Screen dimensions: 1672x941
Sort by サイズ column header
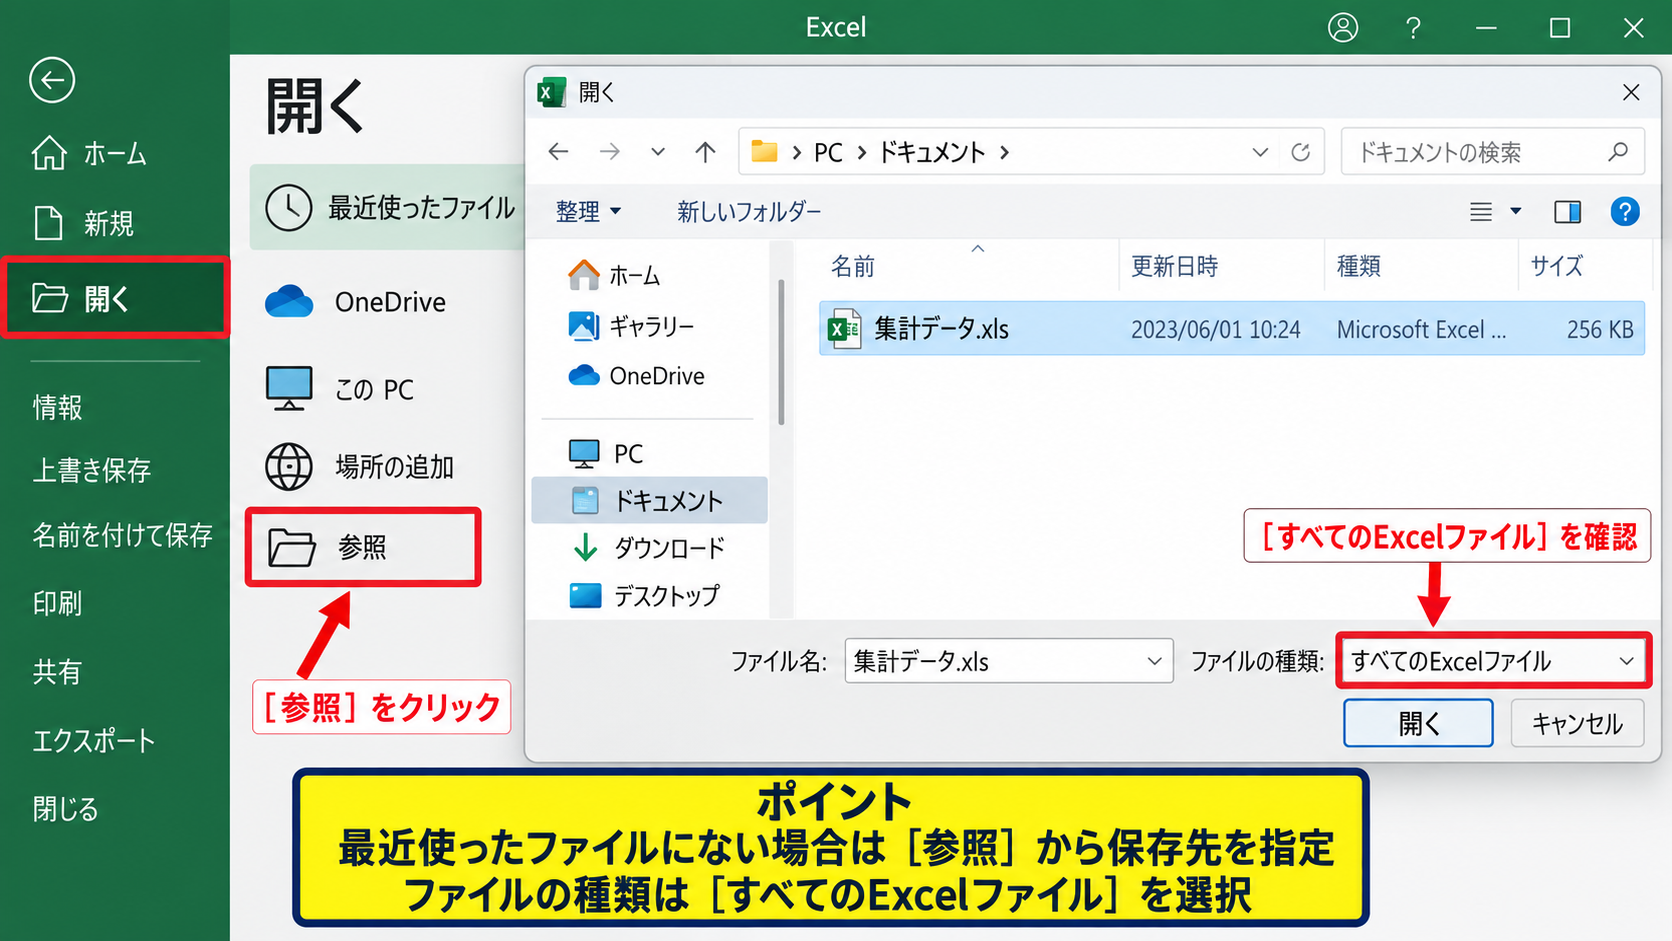tap(1557, 266)
